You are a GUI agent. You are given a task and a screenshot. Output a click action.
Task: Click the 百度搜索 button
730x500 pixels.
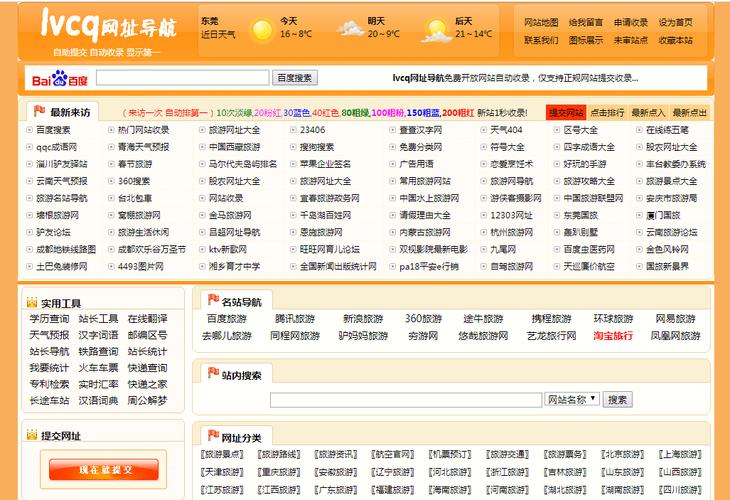coord(295,78)
